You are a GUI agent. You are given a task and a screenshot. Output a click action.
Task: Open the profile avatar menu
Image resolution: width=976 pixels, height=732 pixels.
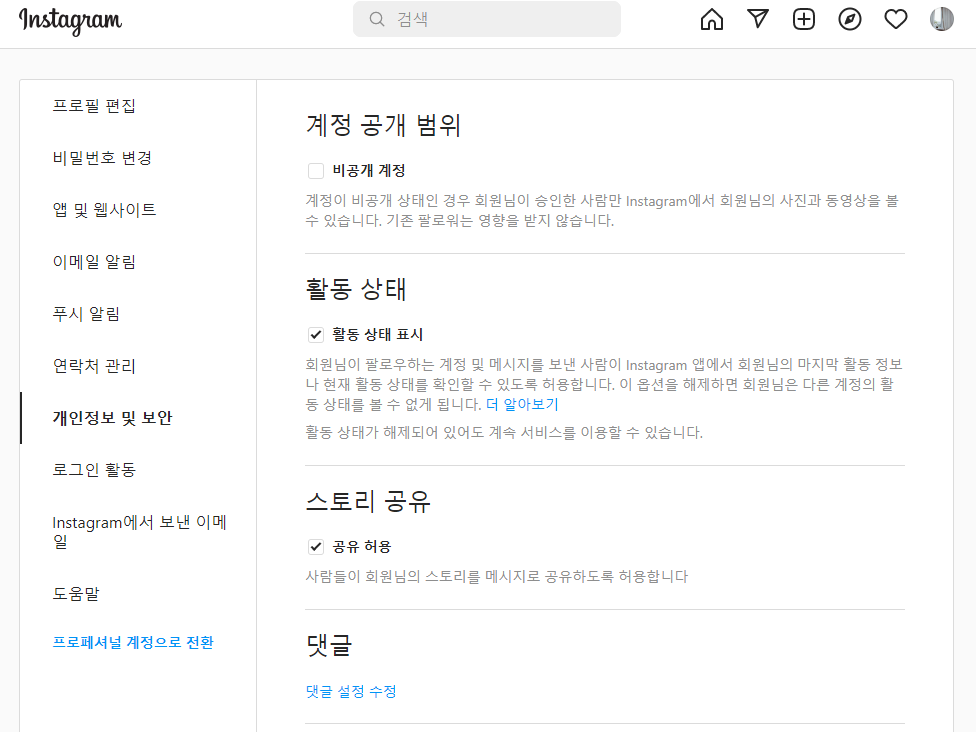coord(942,19)
